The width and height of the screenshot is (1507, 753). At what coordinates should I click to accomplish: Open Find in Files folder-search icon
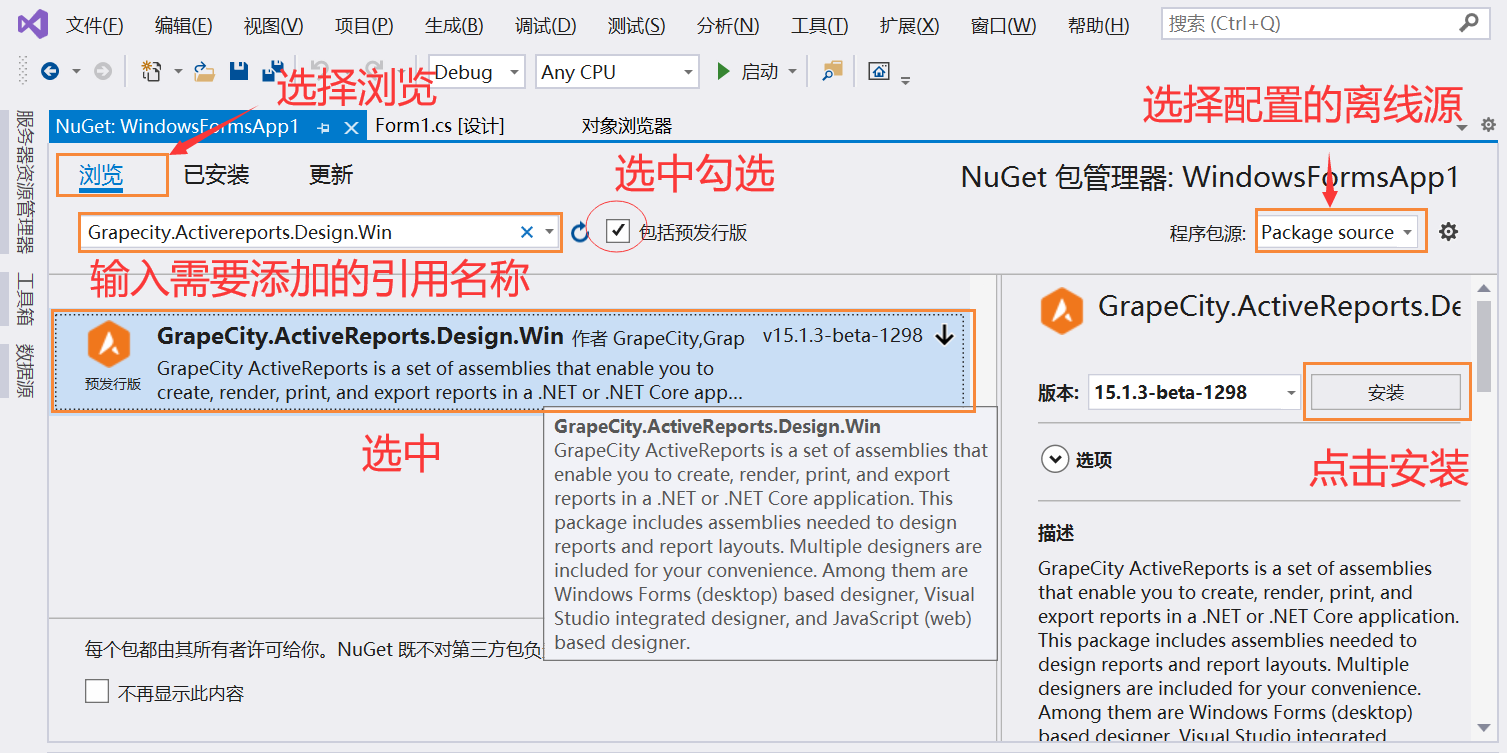point(832,71)
